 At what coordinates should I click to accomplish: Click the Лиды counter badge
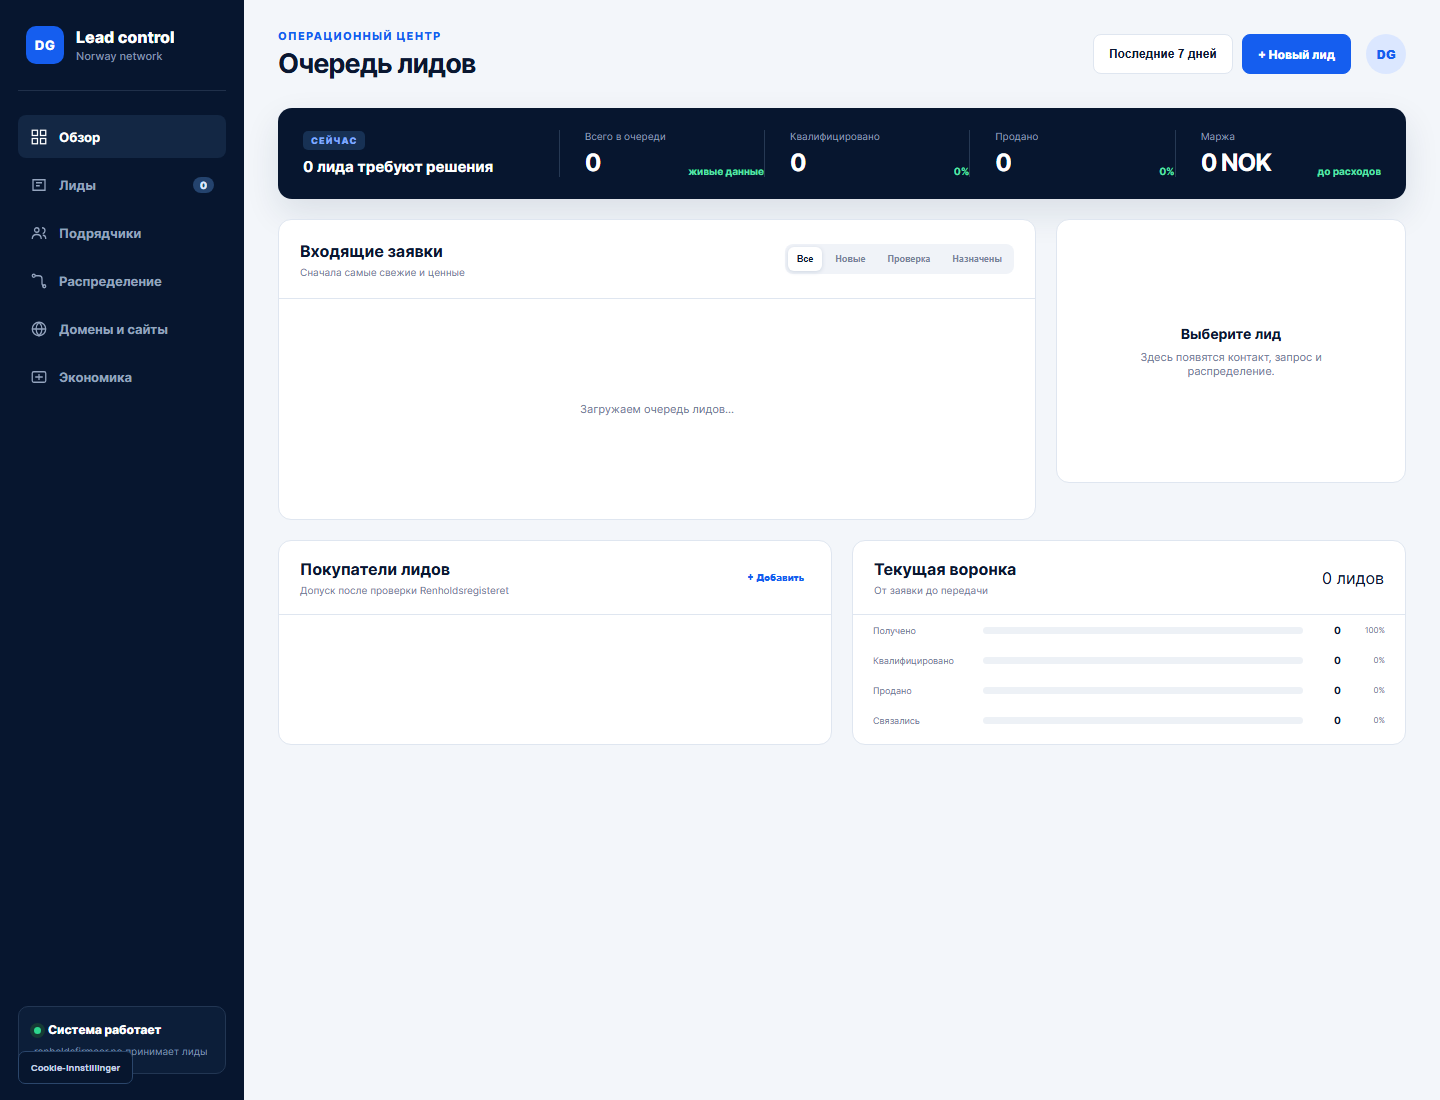pyautogui.click(x=203, y=185)
